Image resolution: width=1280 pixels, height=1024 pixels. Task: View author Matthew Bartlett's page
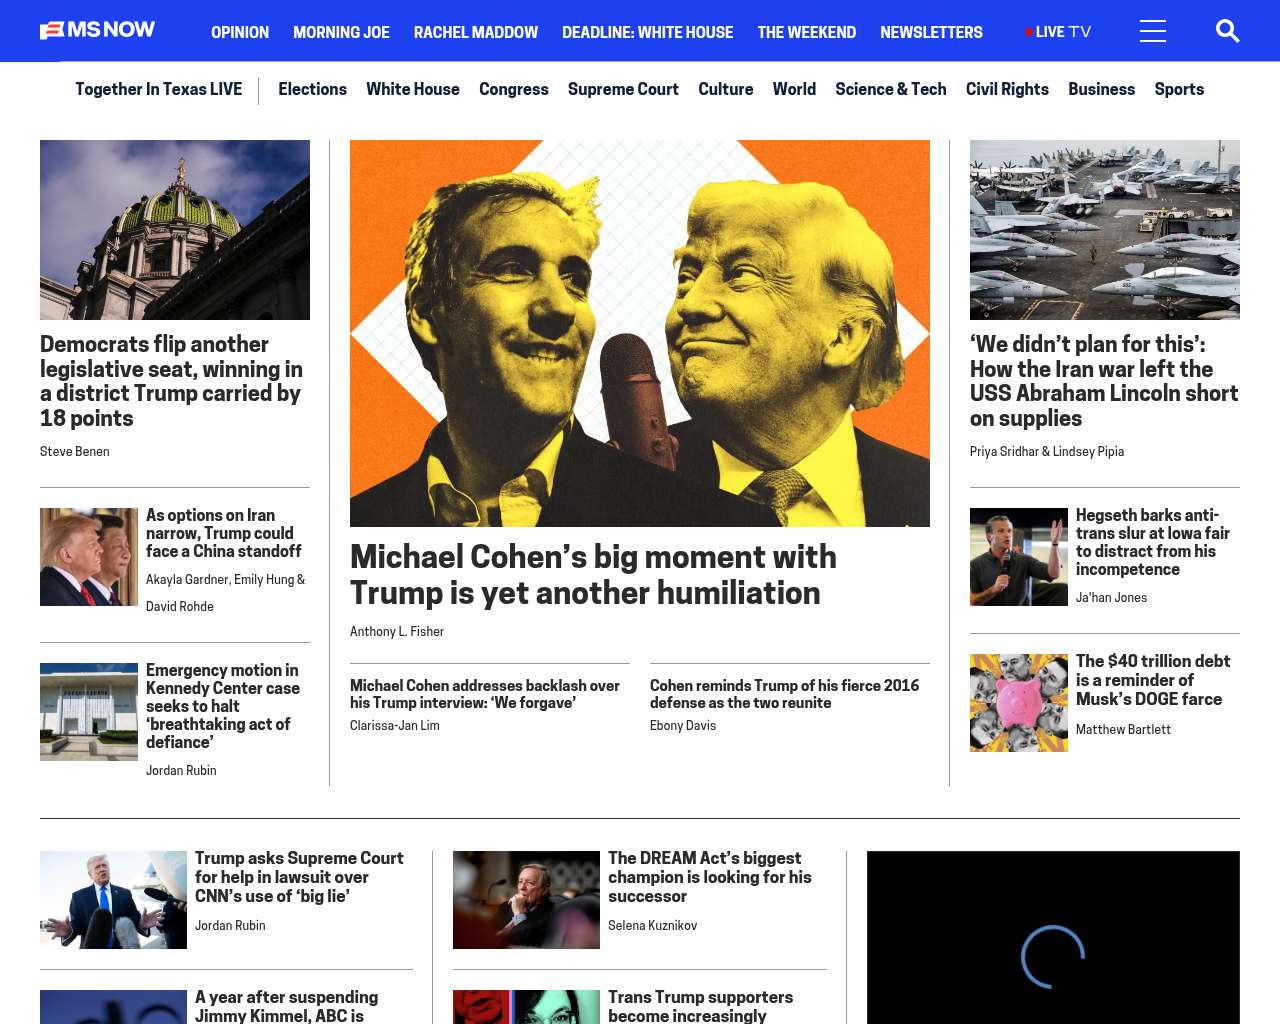(1123, 730)
